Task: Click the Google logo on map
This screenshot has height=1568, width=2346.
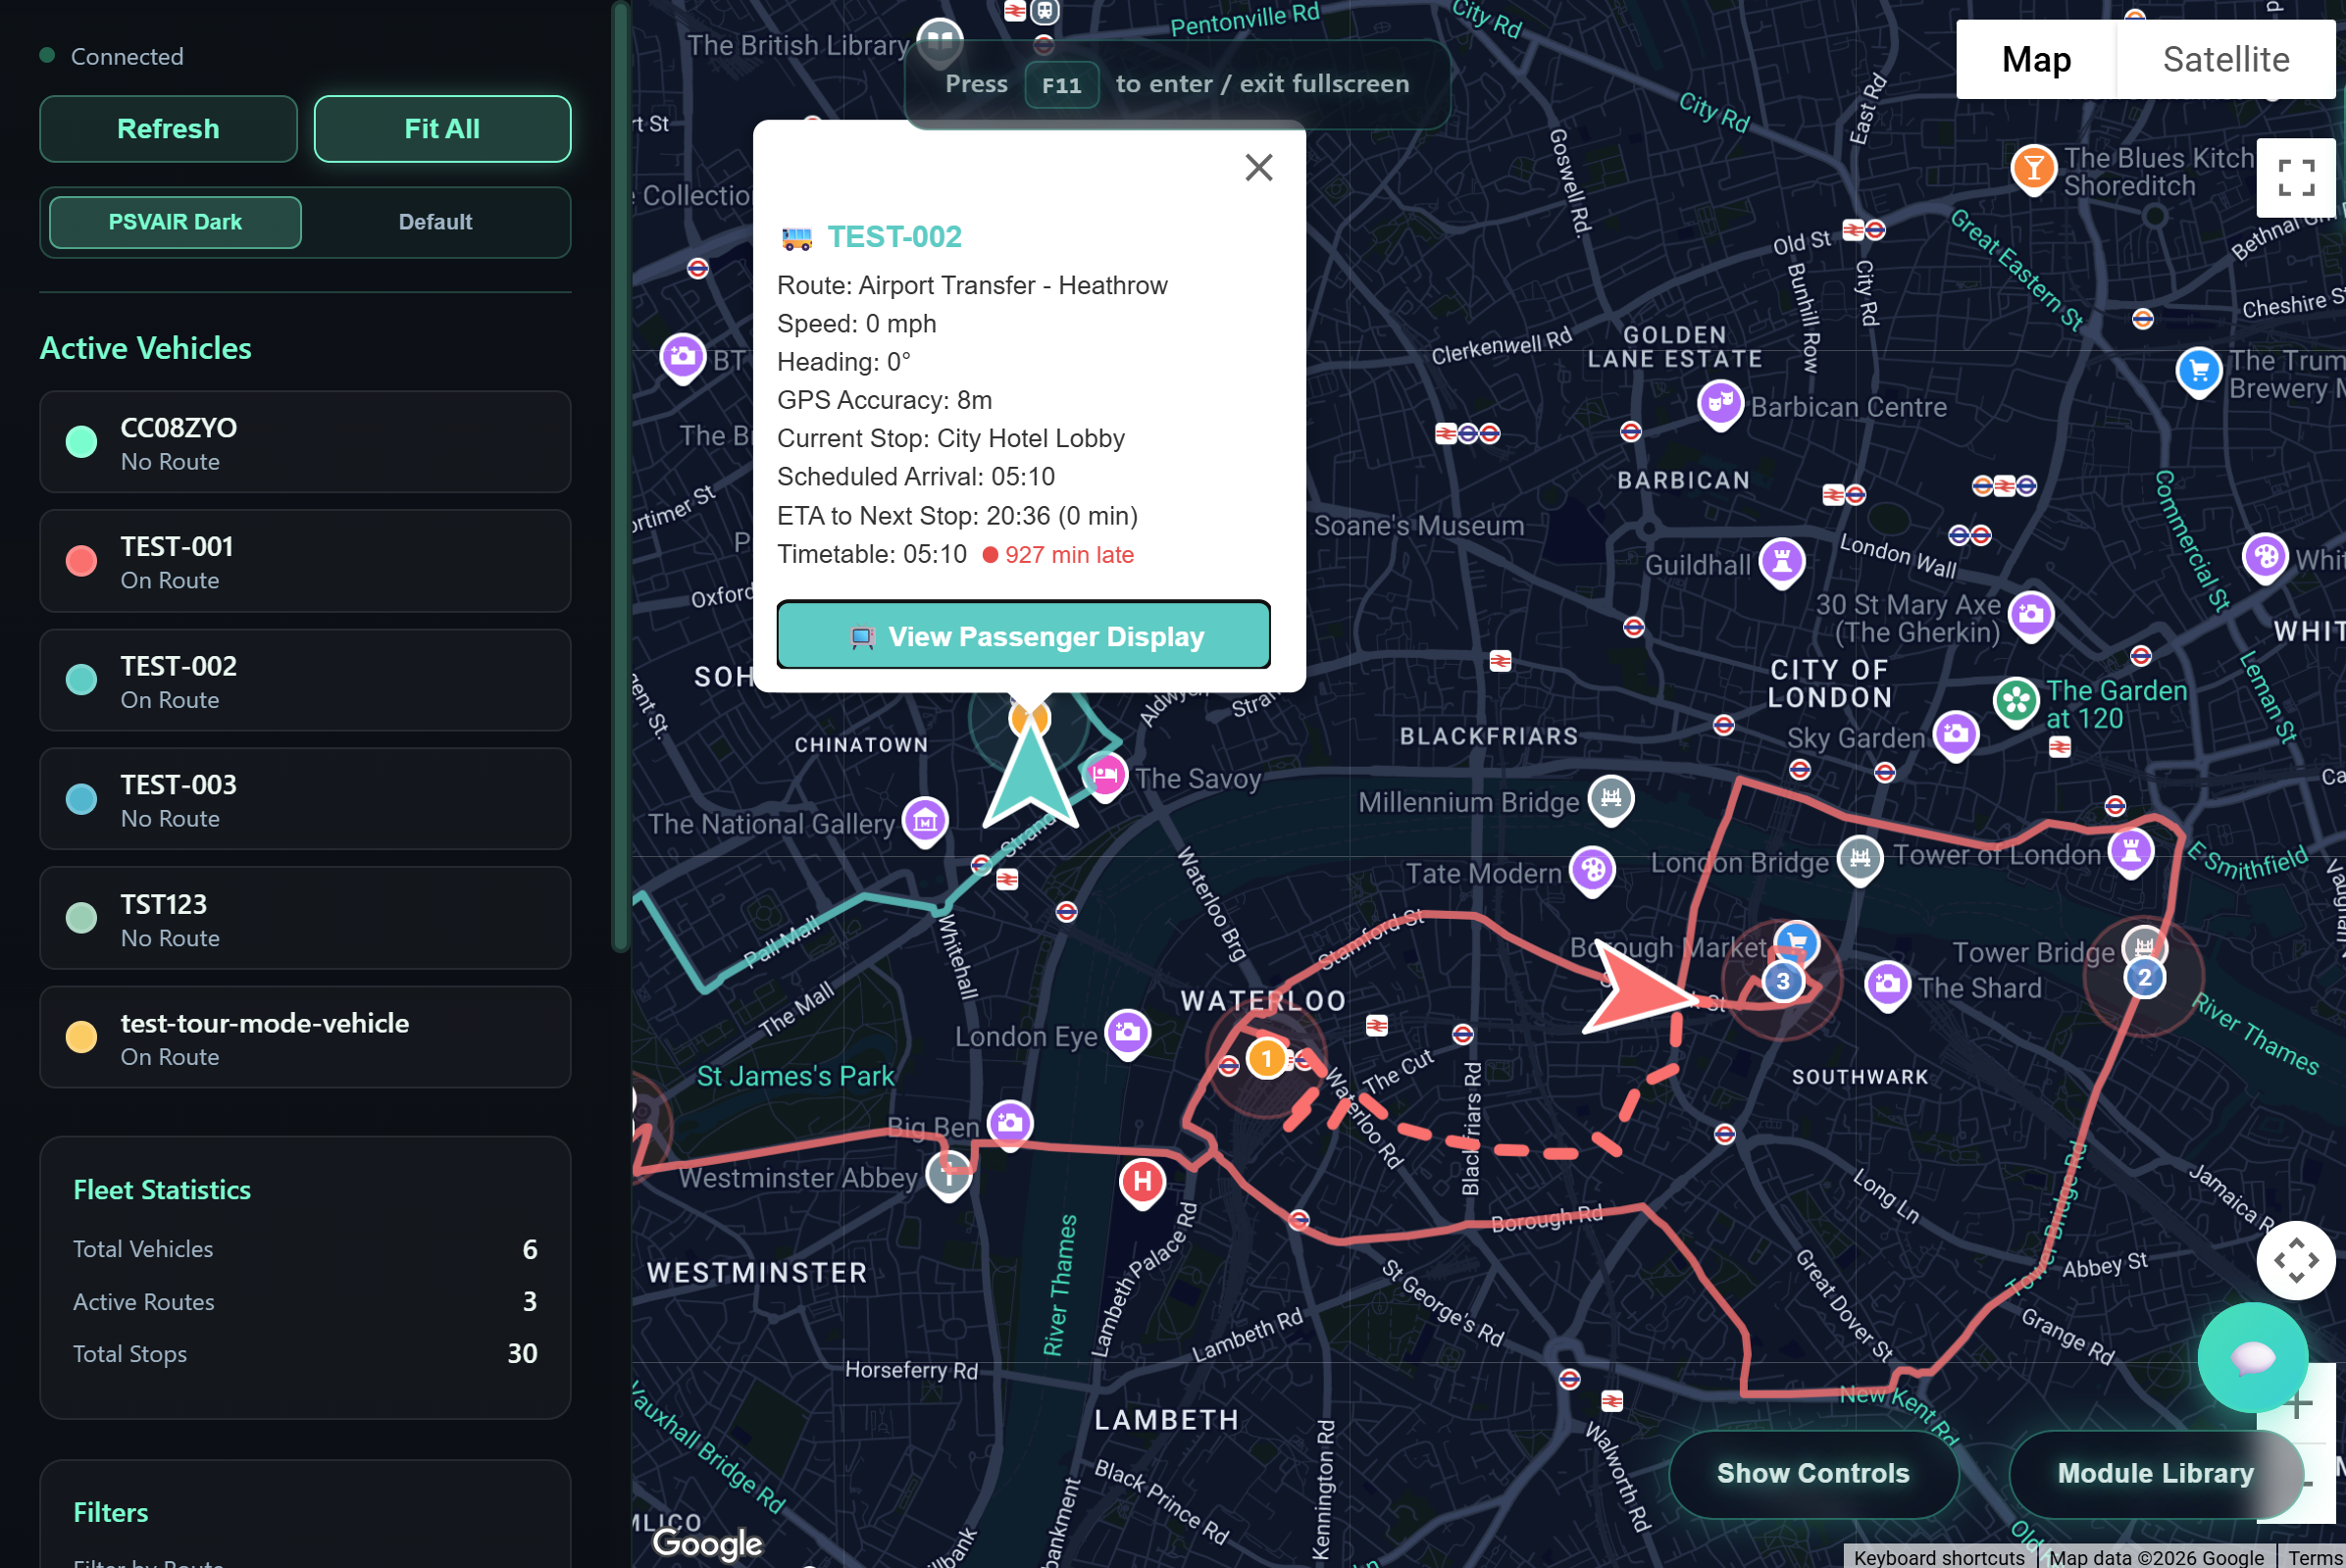Action: pyautogui.click(x=707, y=1544)
